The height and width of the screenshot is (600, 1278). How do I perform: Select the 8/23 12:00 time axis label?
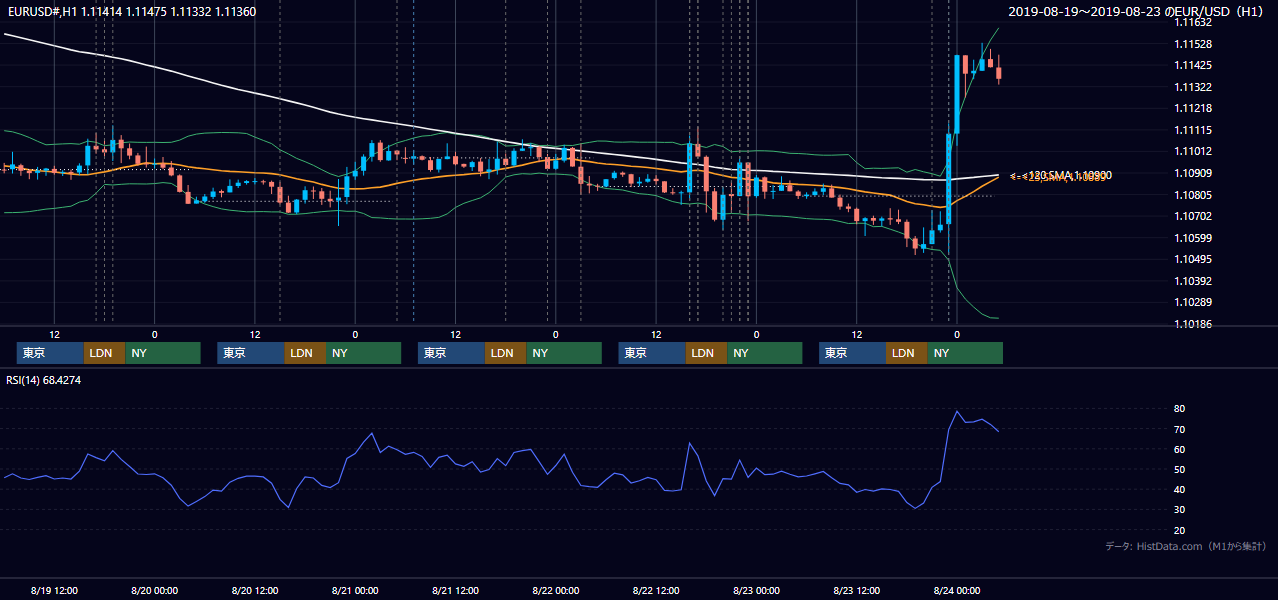pyautogui.click(x=856, y=591)
